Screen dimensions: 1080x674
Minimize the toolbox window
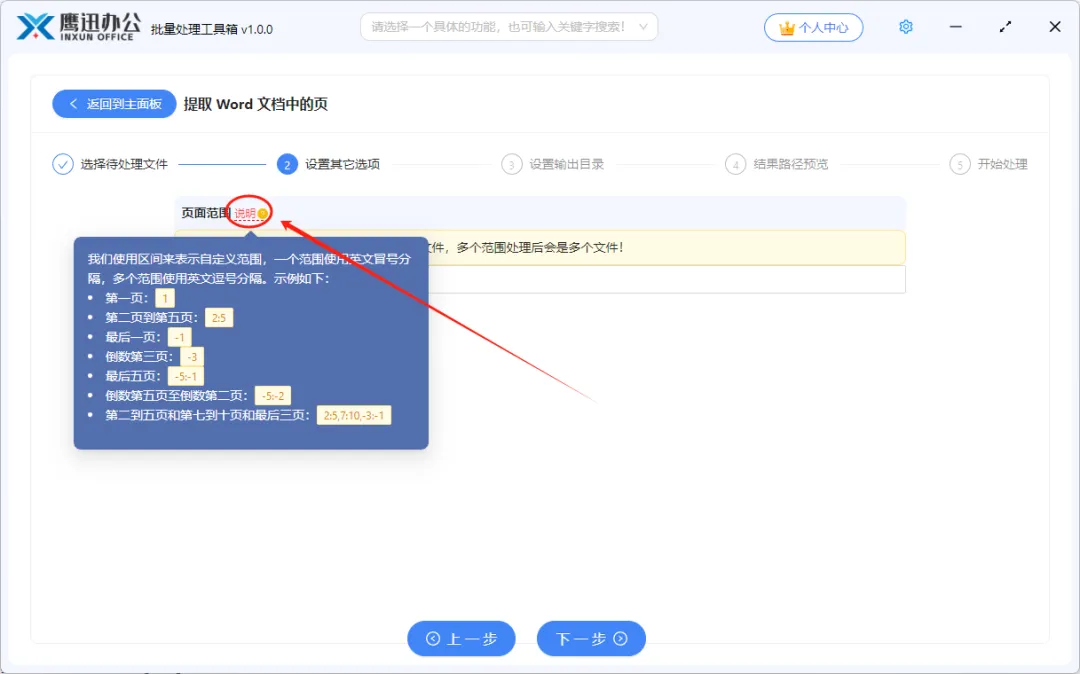point(955,27)
